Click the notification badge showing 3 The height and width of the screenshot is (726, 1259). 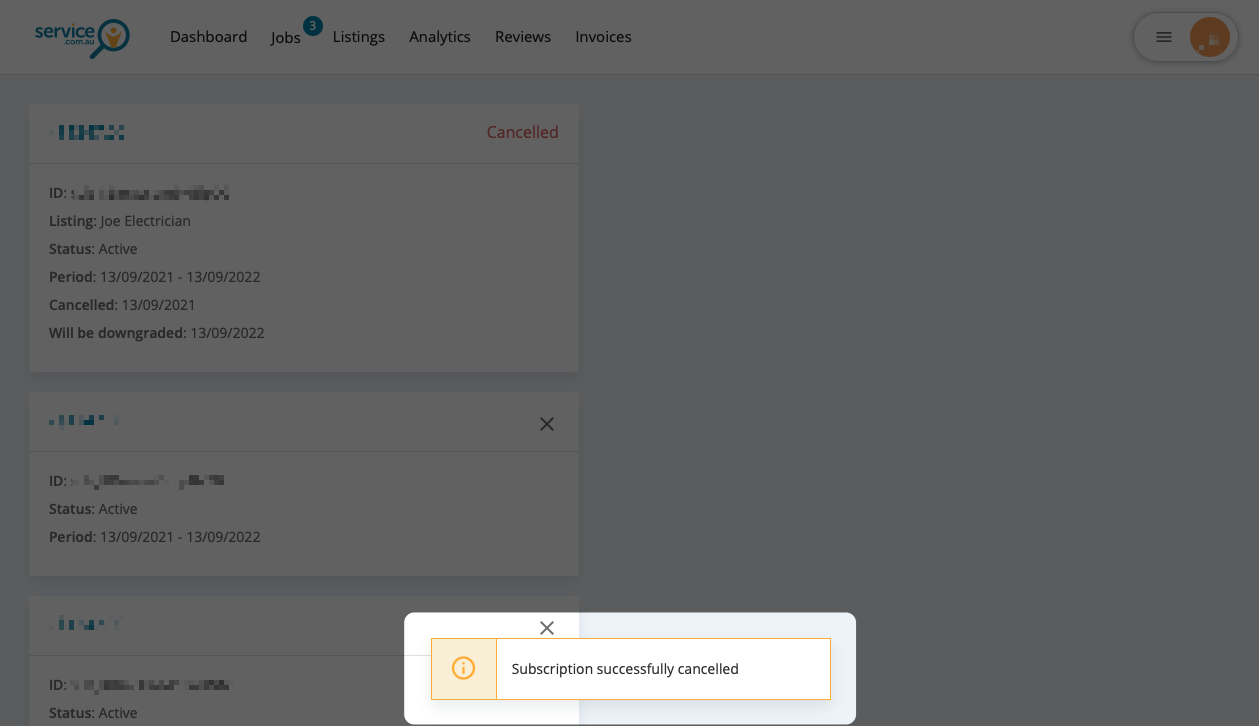coord(312,26)
